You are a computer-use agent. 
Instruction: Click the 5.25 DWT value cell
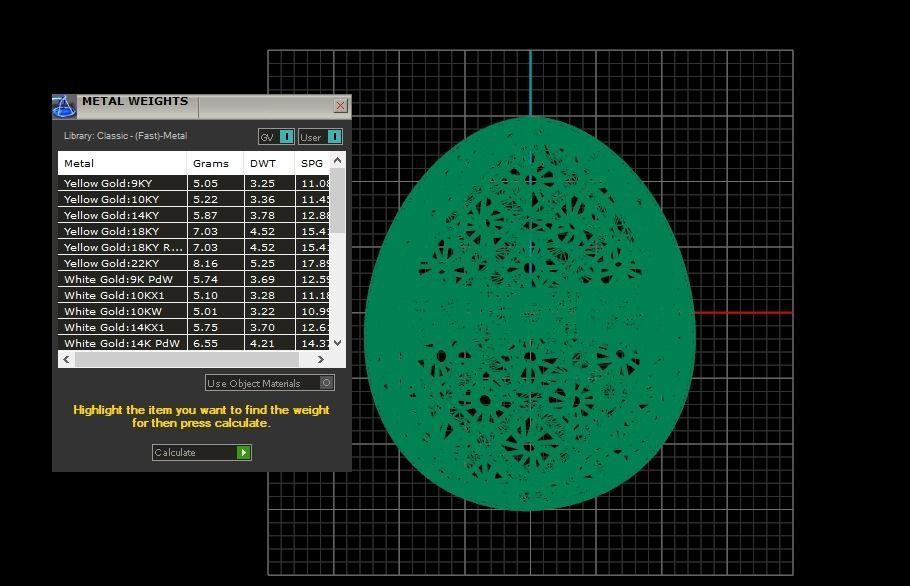click(269, 263)
